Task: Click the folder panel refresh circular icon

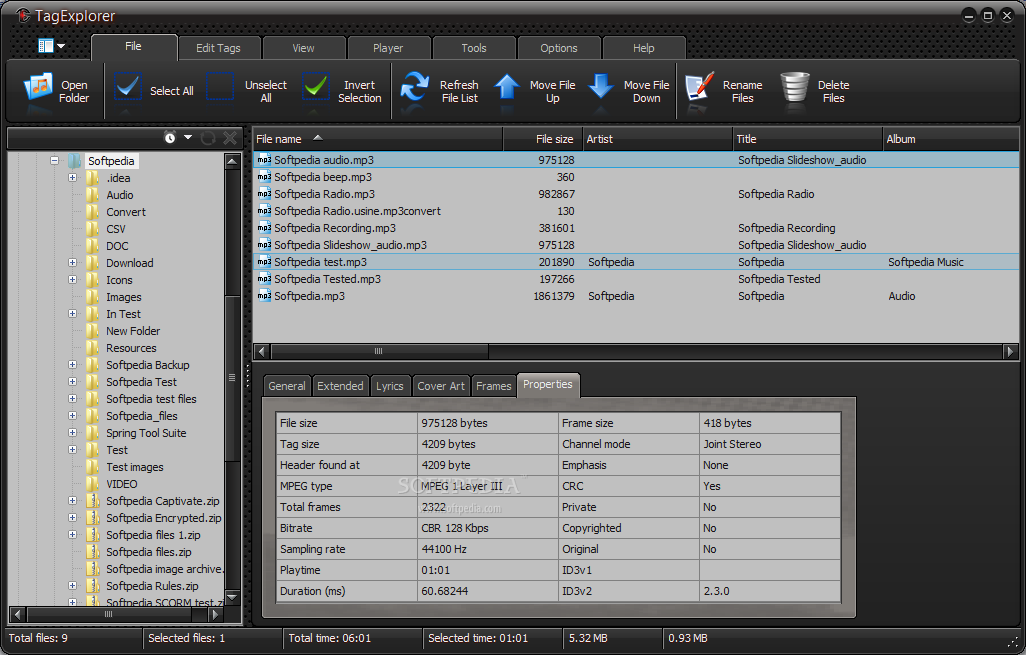Action: 208,137
